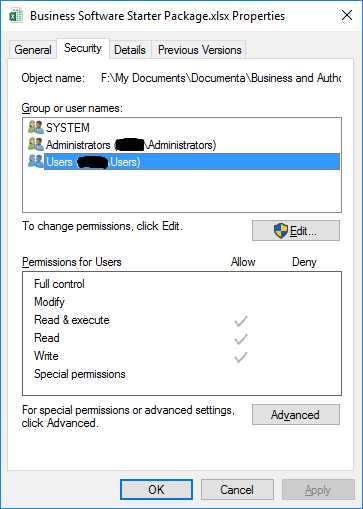This screenshot has height=509, width=363.
Task: Cancel the Properties dialog
Action: click(x=237, y=489)
